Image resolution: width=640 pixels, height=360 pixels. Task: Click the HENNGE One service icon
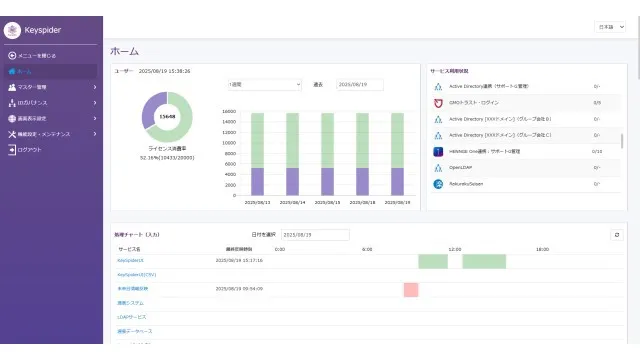click(438, 151)
